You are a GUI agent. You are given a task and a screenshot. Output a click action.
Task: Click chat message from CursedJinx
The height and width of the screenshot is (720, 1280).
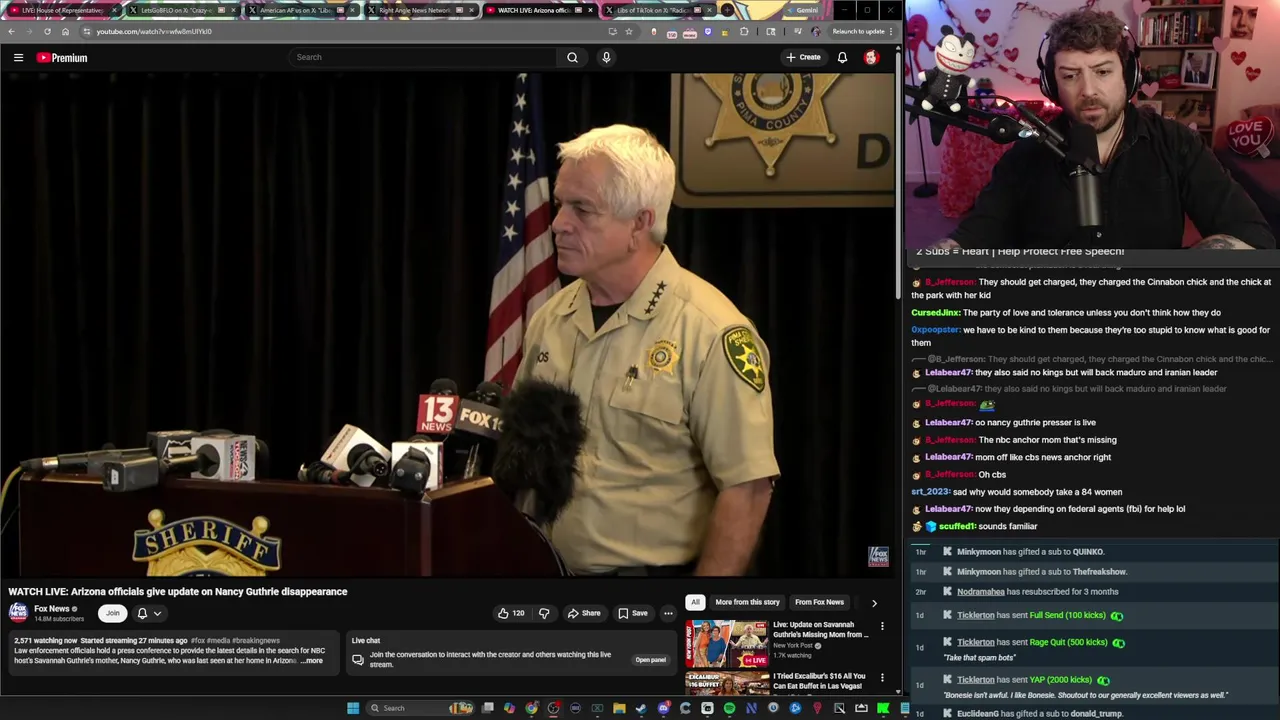coord(1066,313)
